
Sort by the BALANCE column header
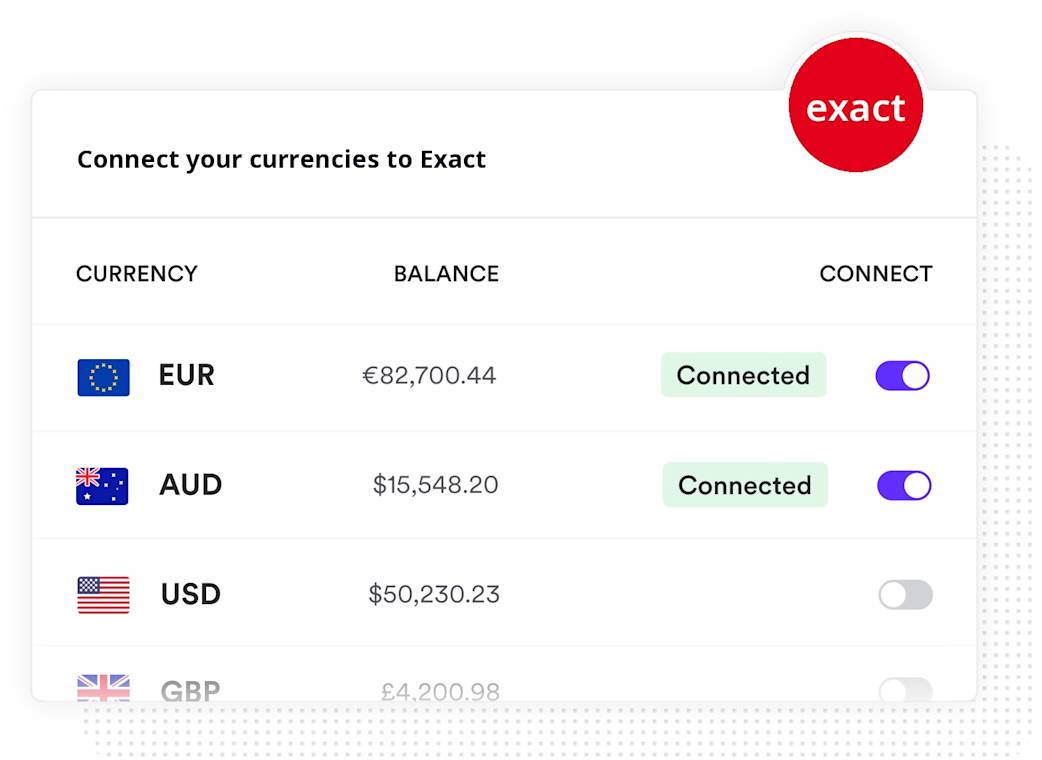[x=446, y=274]
